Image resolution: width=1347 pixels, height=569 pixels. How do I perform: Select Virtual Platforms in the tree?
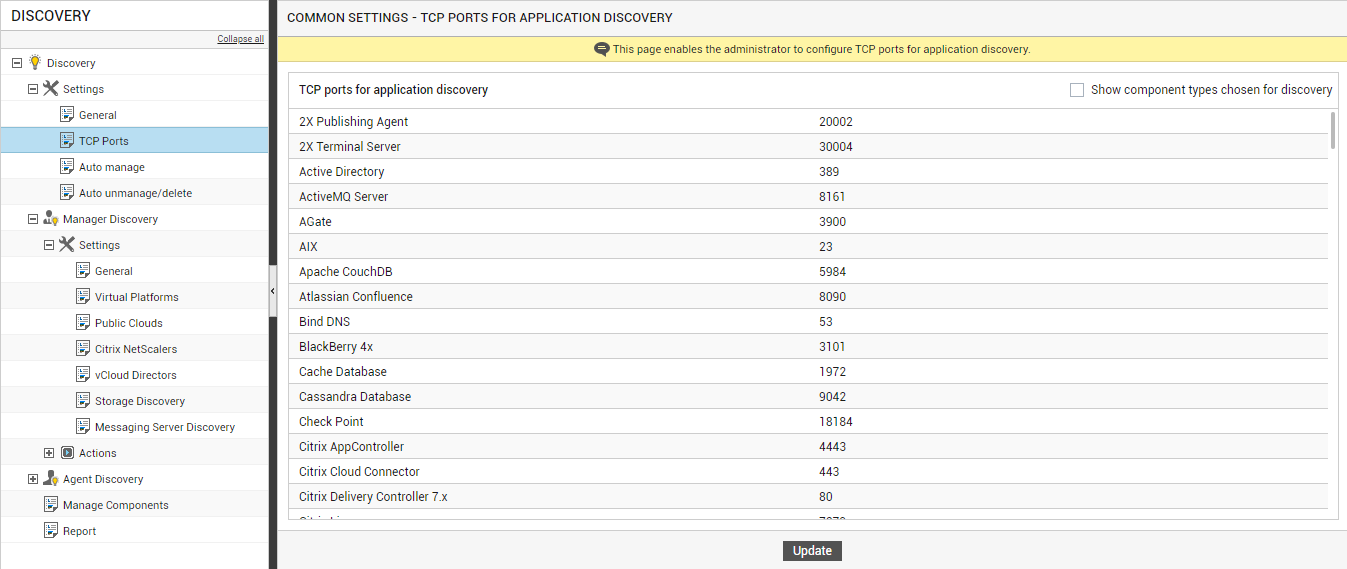click(137, 297)
